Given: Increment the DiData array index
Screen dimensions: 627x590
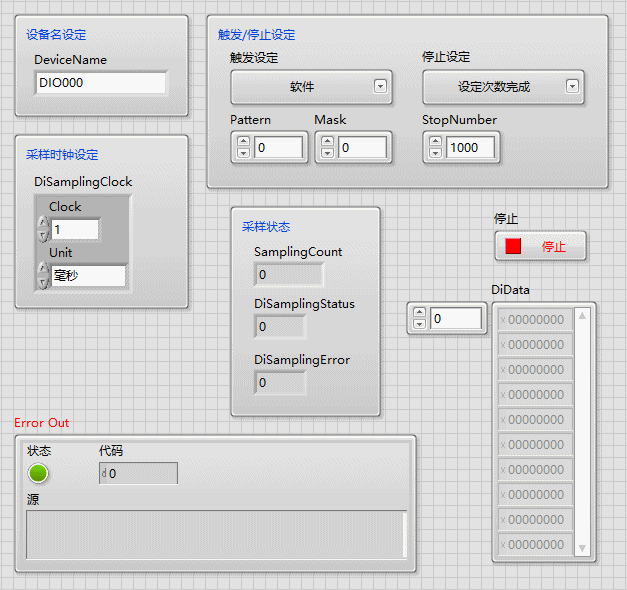Looking at the screenshot, I should pos(419,312).
